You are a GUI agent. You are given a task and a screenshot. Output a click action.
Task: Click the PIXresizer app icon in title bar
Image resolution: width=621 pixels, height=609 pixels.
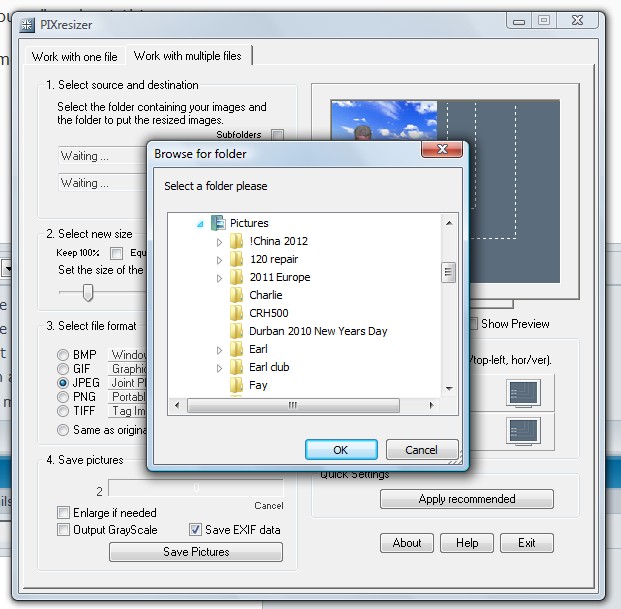(27, 25)
